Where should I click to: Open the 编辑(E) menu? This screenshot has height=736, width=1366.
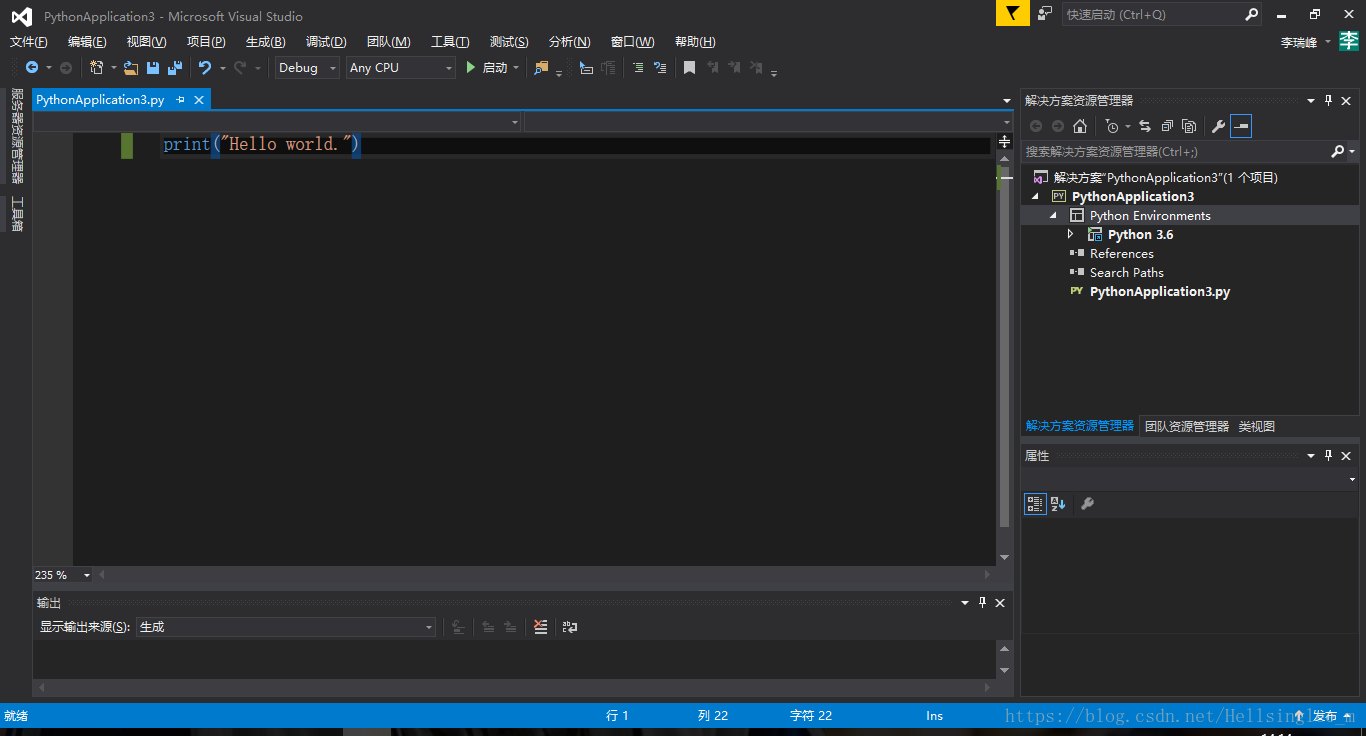[x=87, y=41]
